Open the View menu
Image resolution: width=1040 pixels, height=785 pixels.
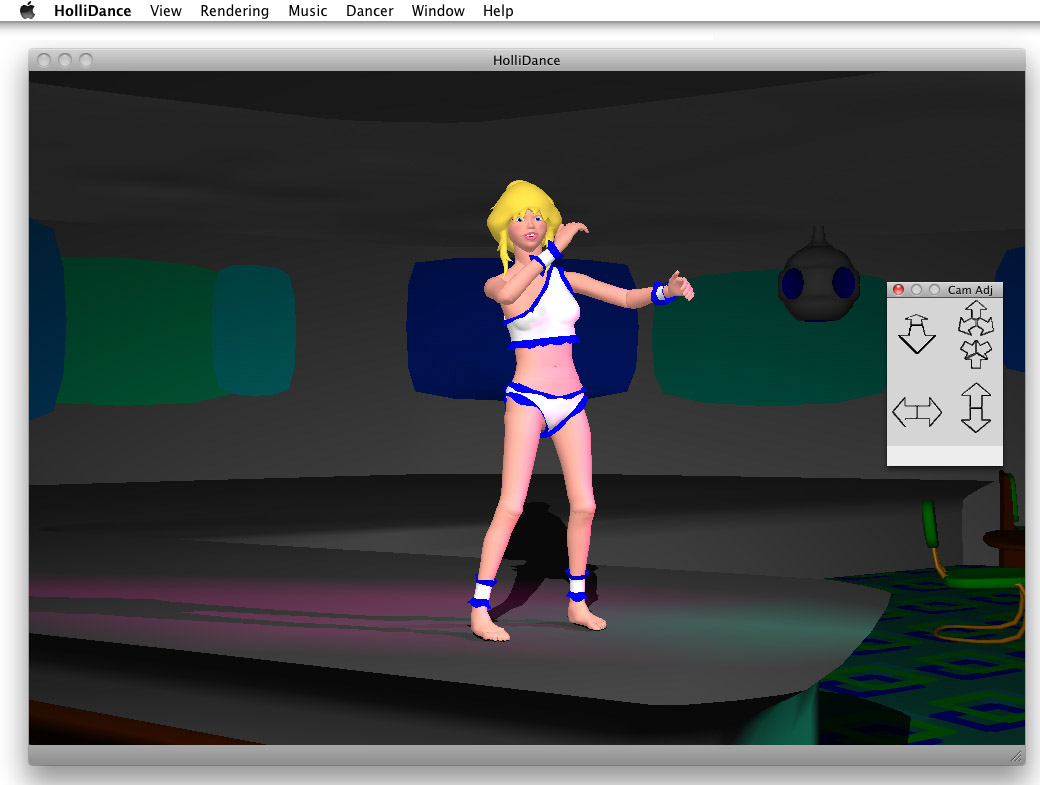(166, 11)
